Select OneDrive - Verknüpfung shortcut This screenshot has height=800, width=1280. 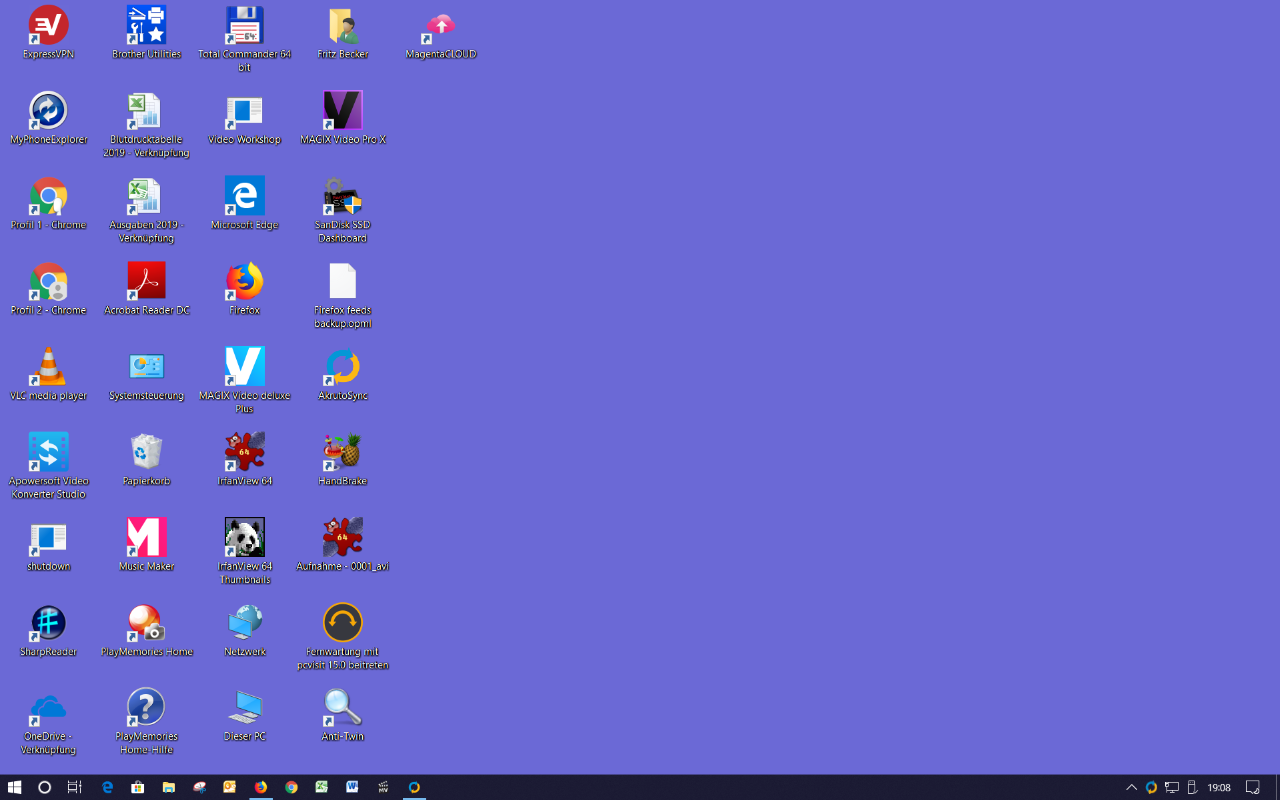click(x=48, y=708)
